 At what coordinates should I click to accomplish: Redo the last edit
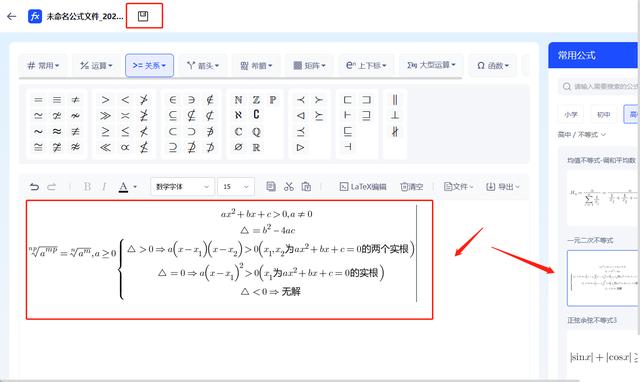pyautogui.click(x=51, y=187)
